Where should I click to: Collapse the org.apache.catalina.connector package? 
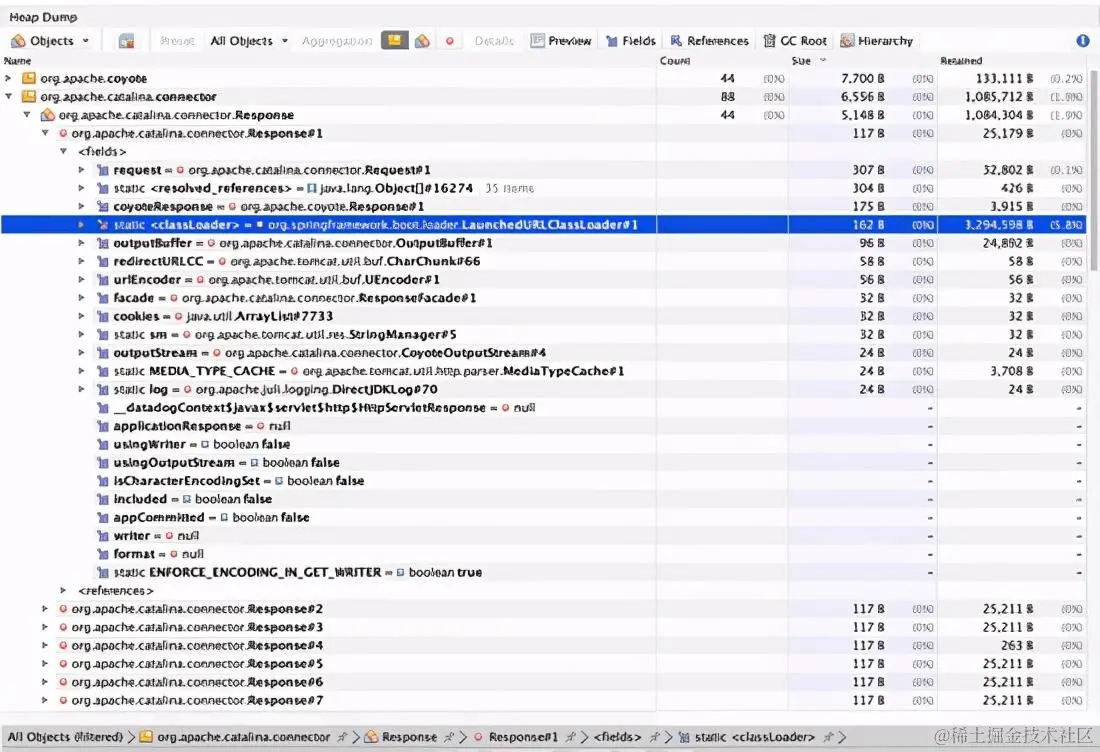tap(8, 97)
